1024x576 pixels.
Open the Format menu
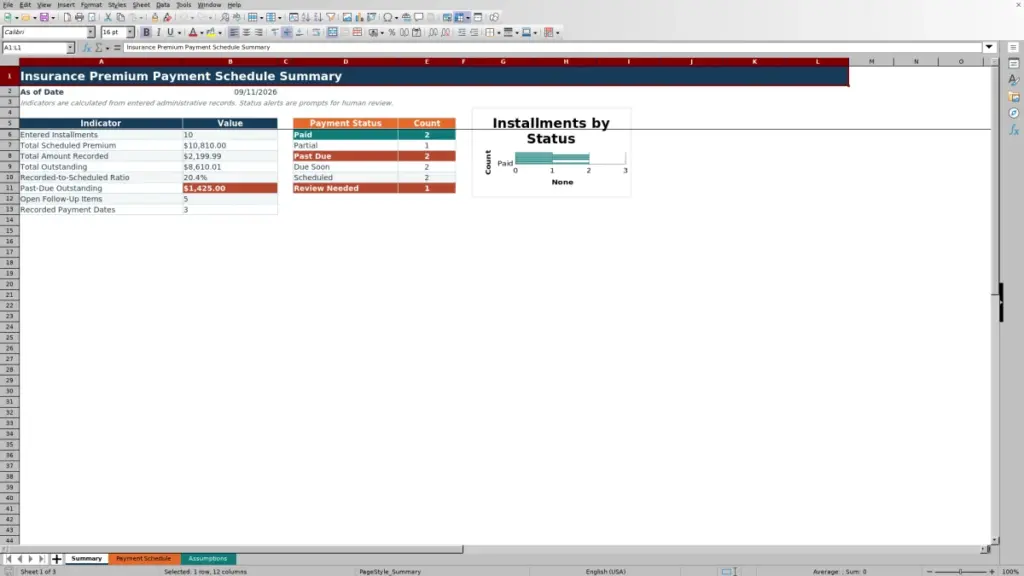pos(91,5)
